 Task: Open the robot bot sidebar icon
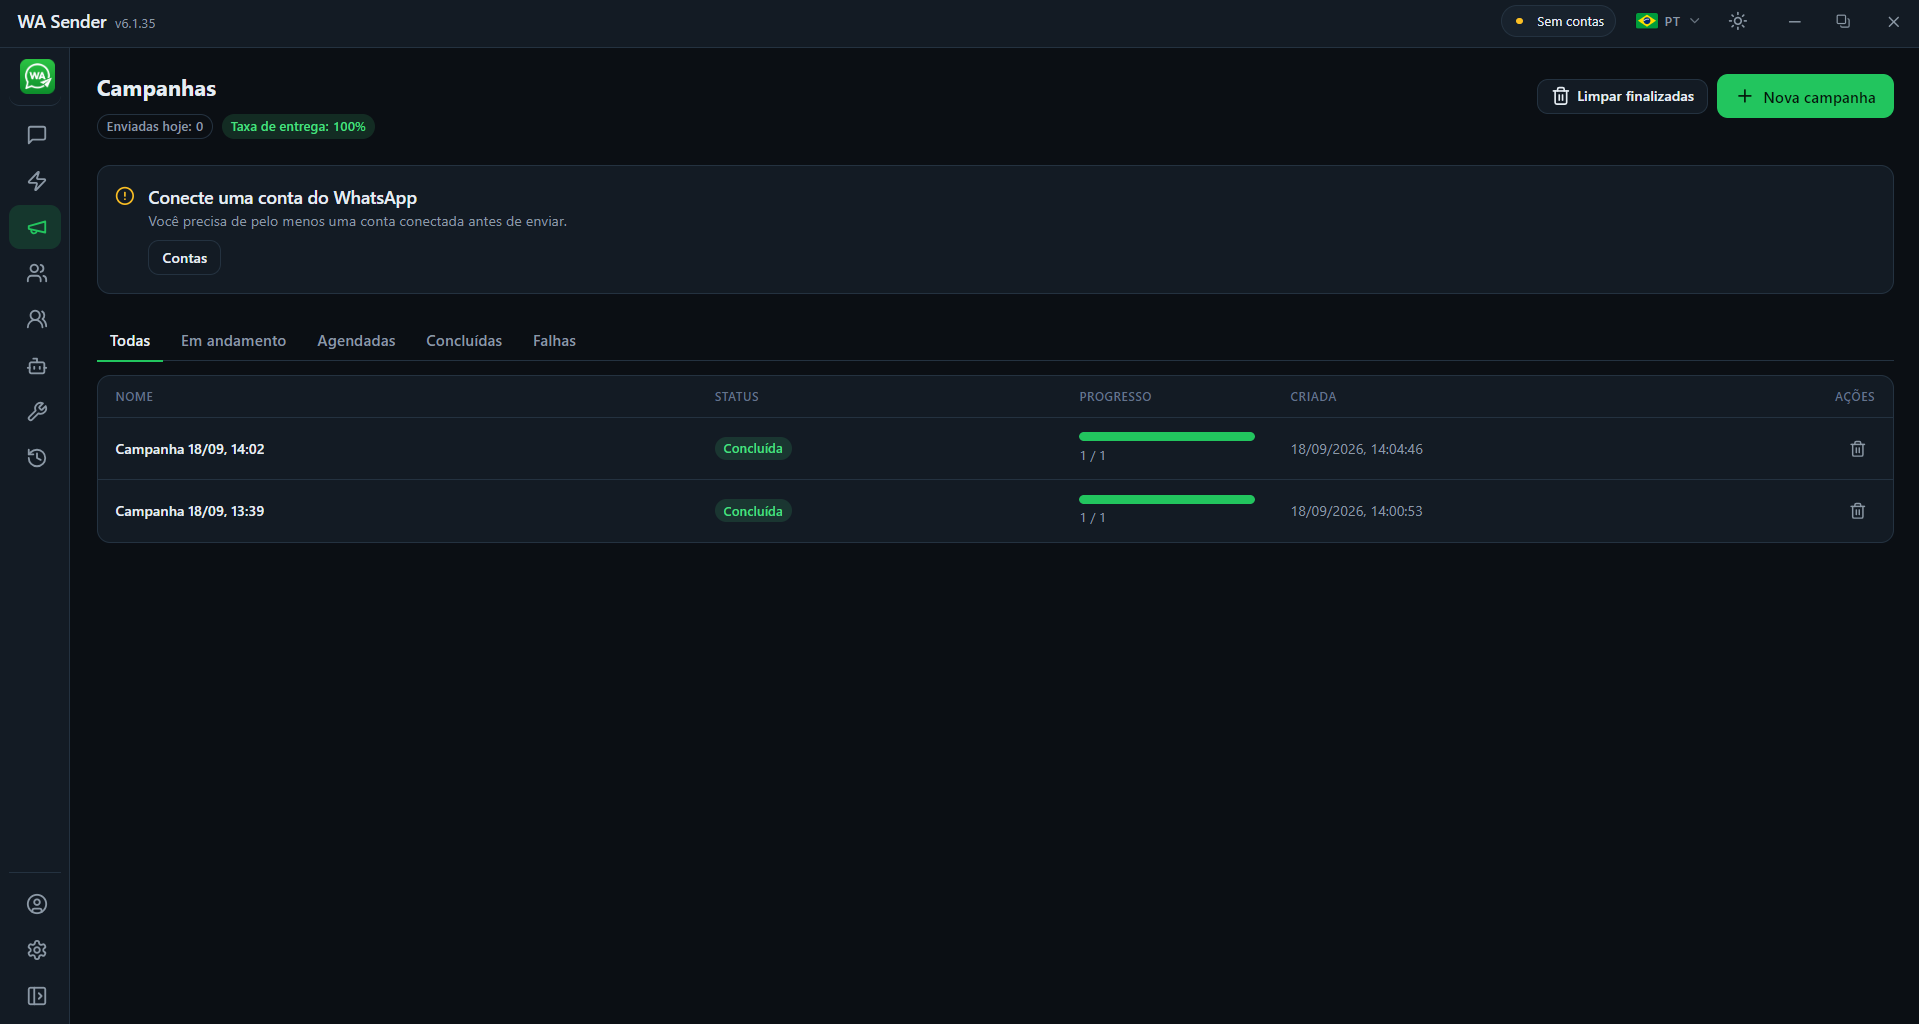point(37,366)
